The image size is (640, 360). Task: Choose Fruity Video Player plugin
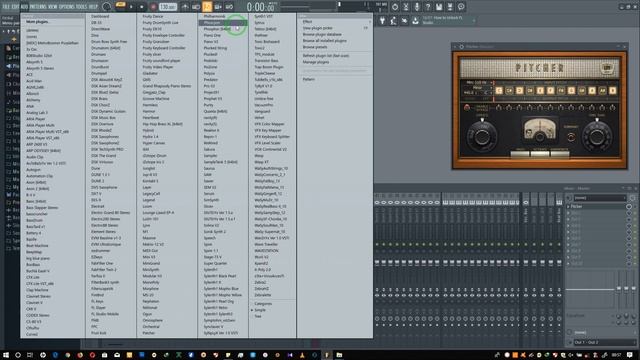pyautogui.click(x=158, y=67)
